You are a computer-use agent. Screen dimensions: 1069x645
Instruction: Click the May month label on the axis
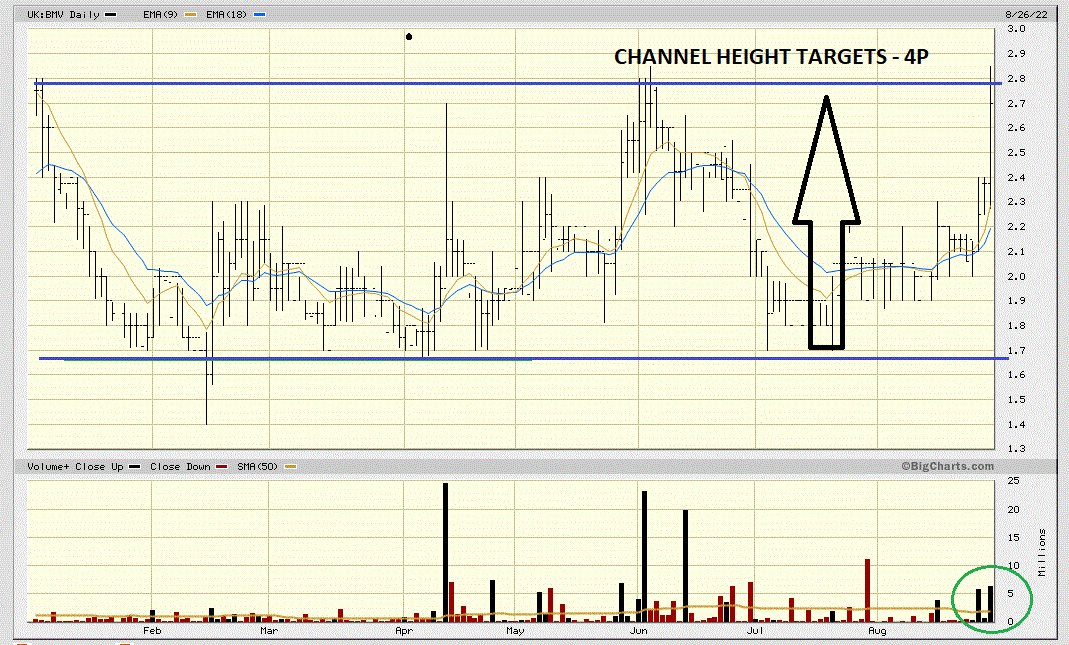click(515, 631)
